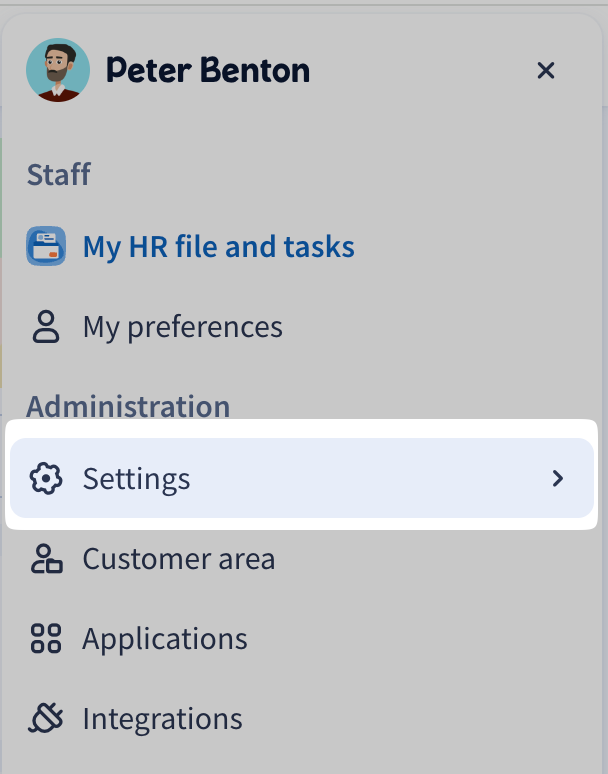Click the Settings gear icon
The height and width of the screenshot is (774, 608).
pyautogui.click(x=46, y=479)
